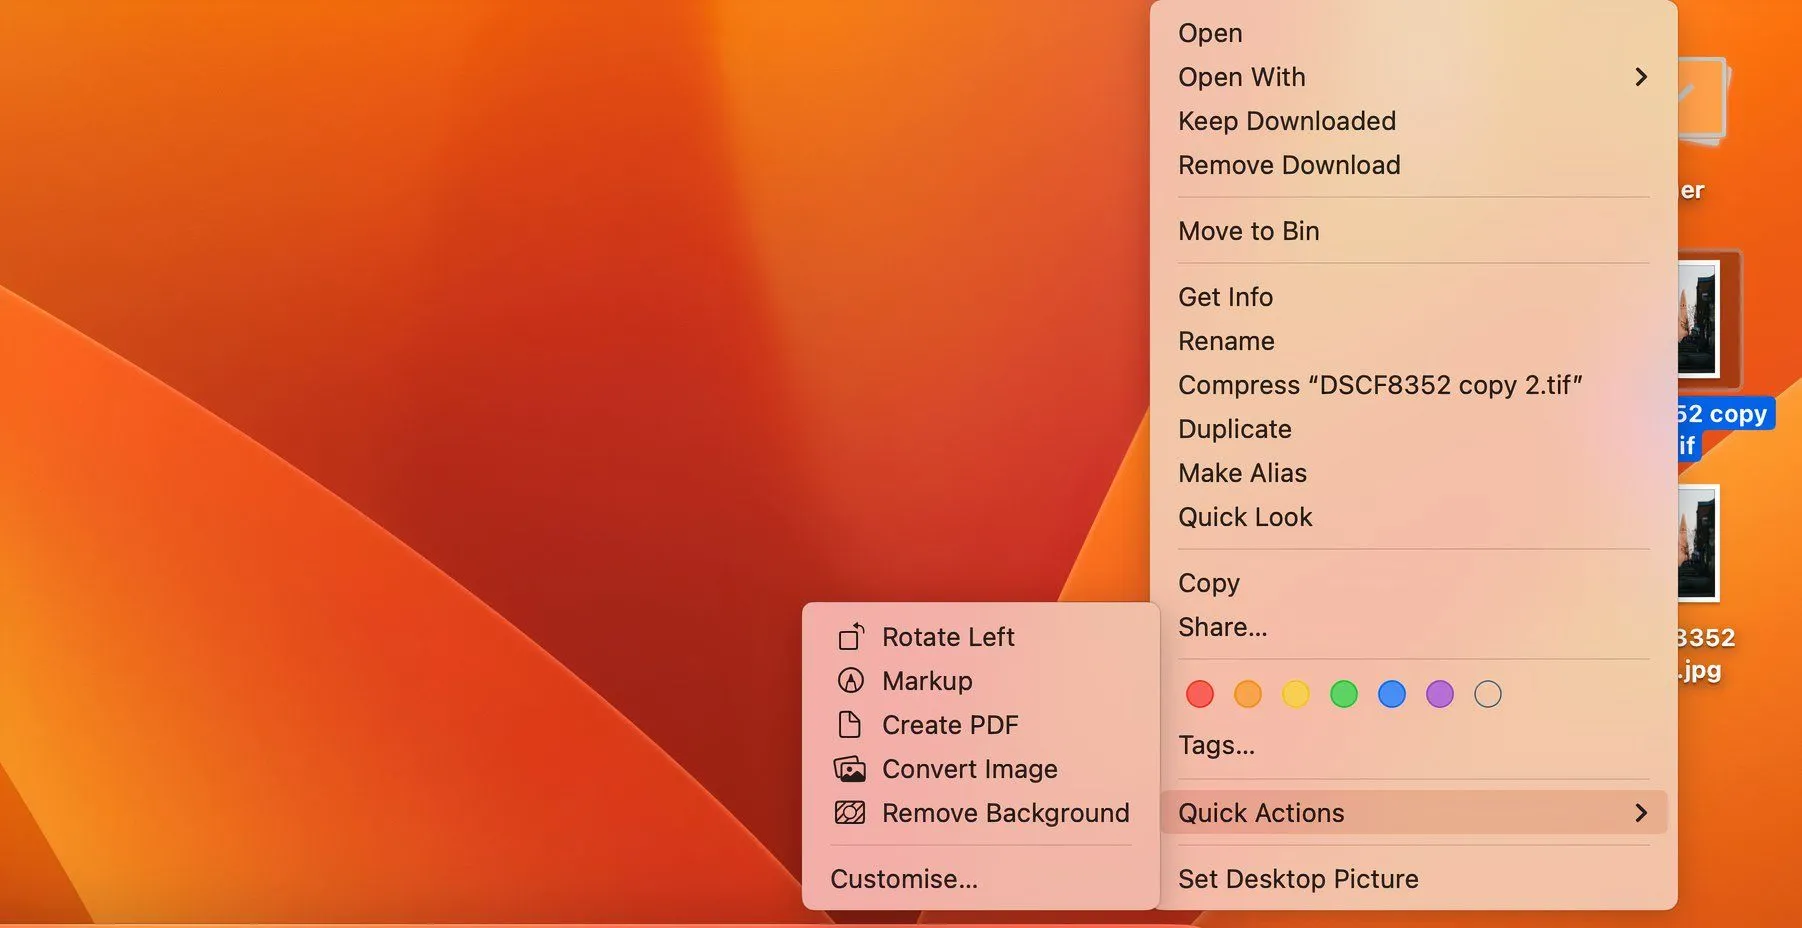This screenshot has height=928, width=1802.
Task: Apply the green tag color
Action: pyautogui.click(x=1344, y=694)
